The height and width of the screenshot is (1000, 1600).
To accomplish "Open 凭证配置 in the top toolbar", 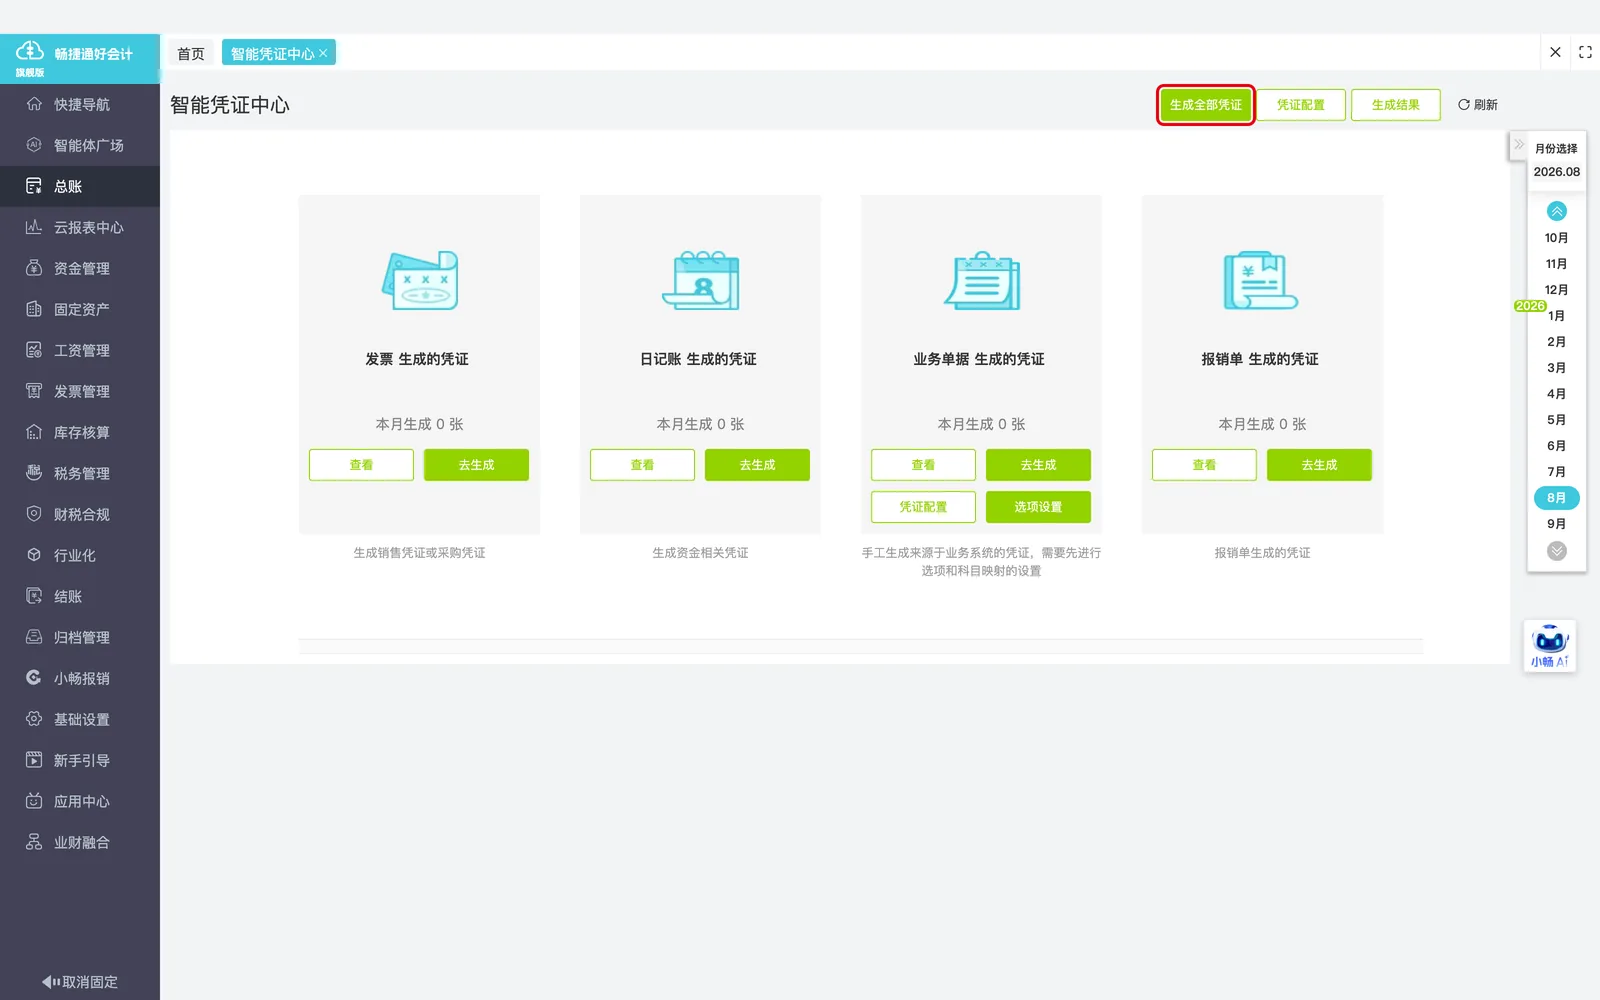I will [x=1301, y=105].
